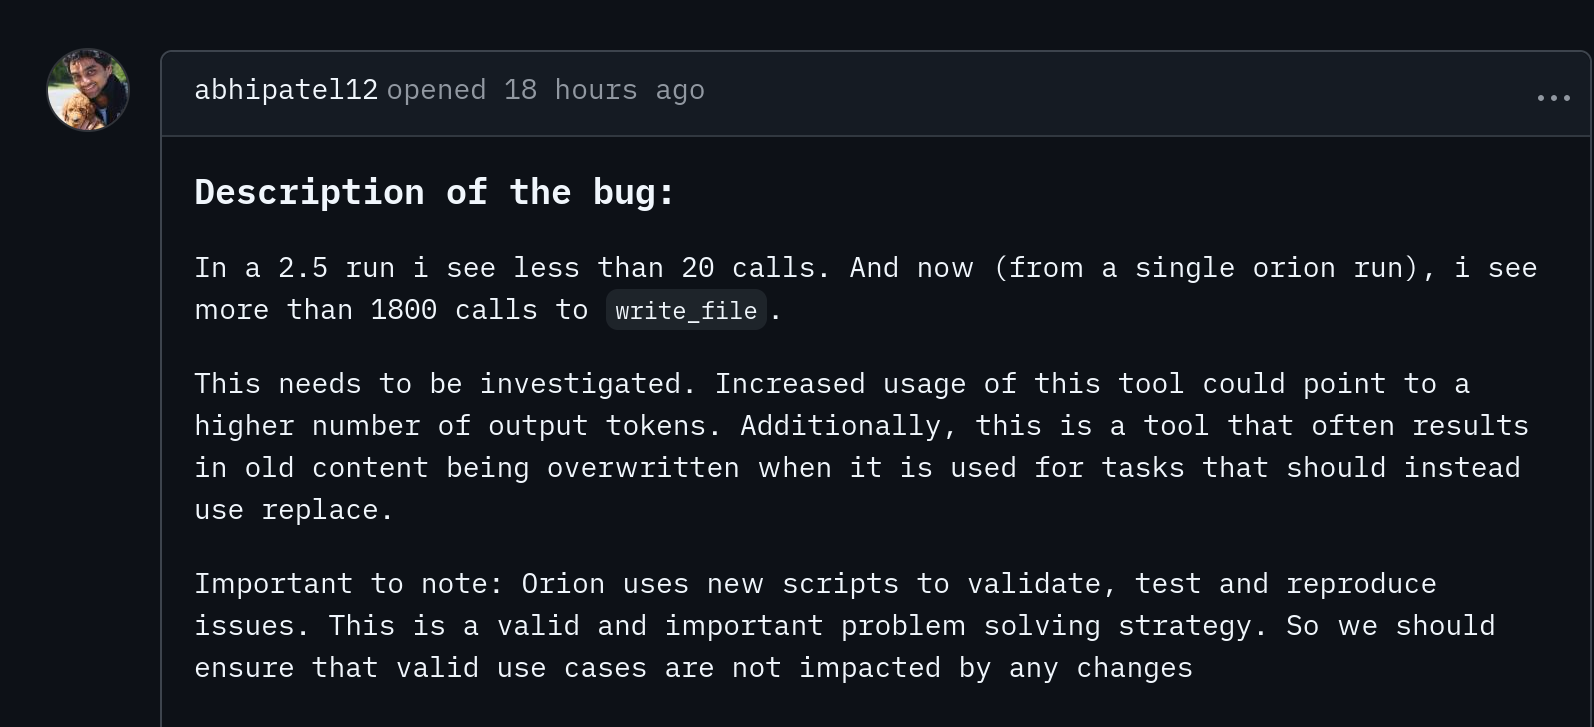1594x727 pixels.
Task: Click the word "opened" in comment header
Action: 436,90
